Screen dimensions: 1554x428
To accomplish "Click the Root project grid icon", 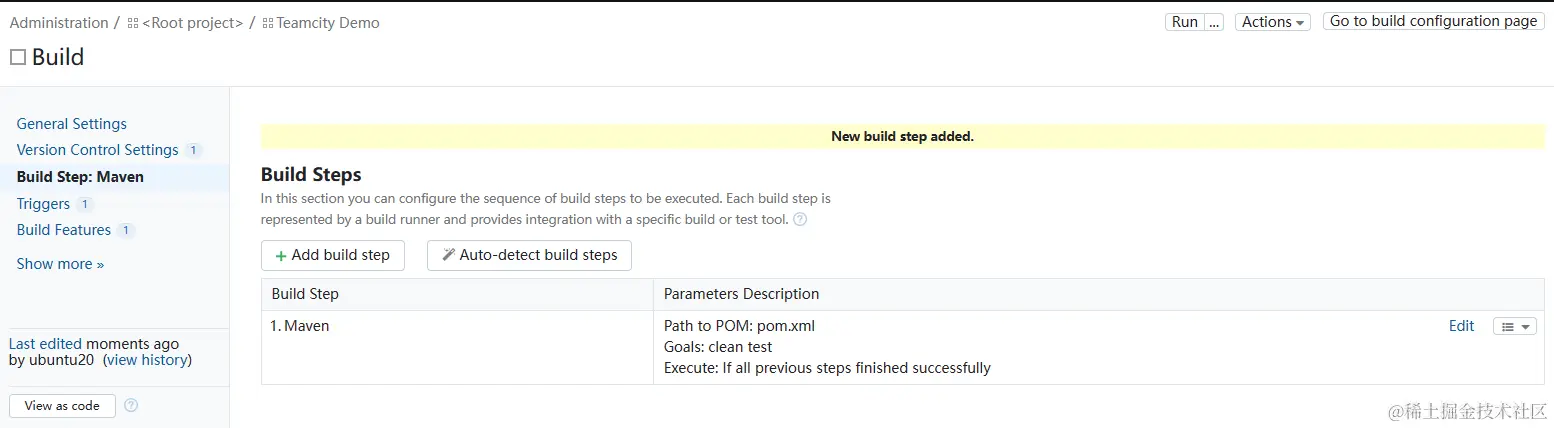I will (x=133, y=23).
